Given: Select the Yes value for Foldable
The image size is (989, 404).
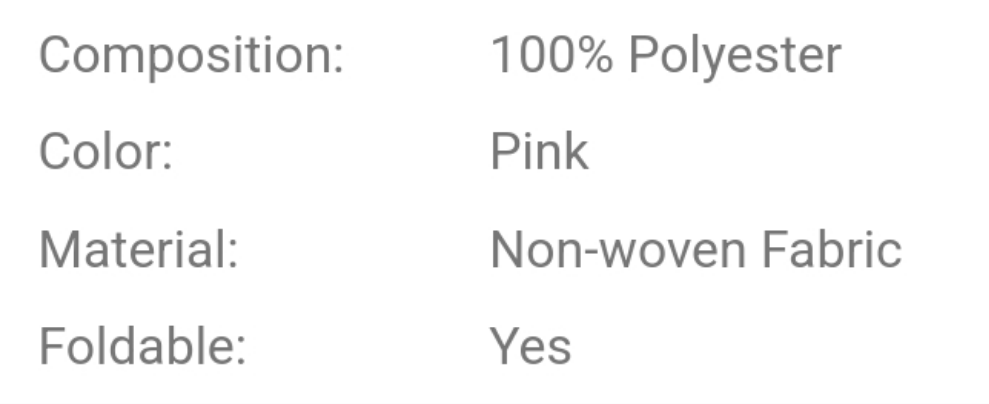Looking at the screenshot, I should click(530, 346).
